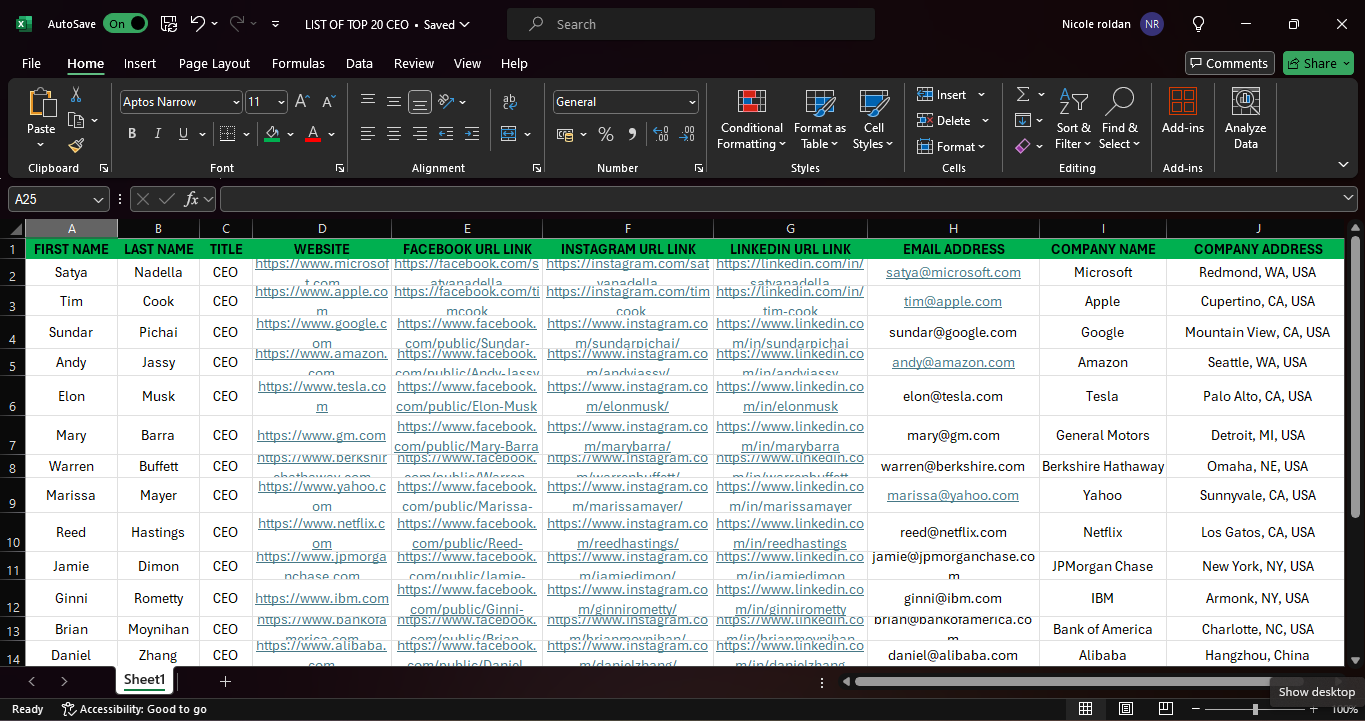Screen dimensions: 1365x721
Task: Click the Search box in the title bar
Action: tap(690, 24)
